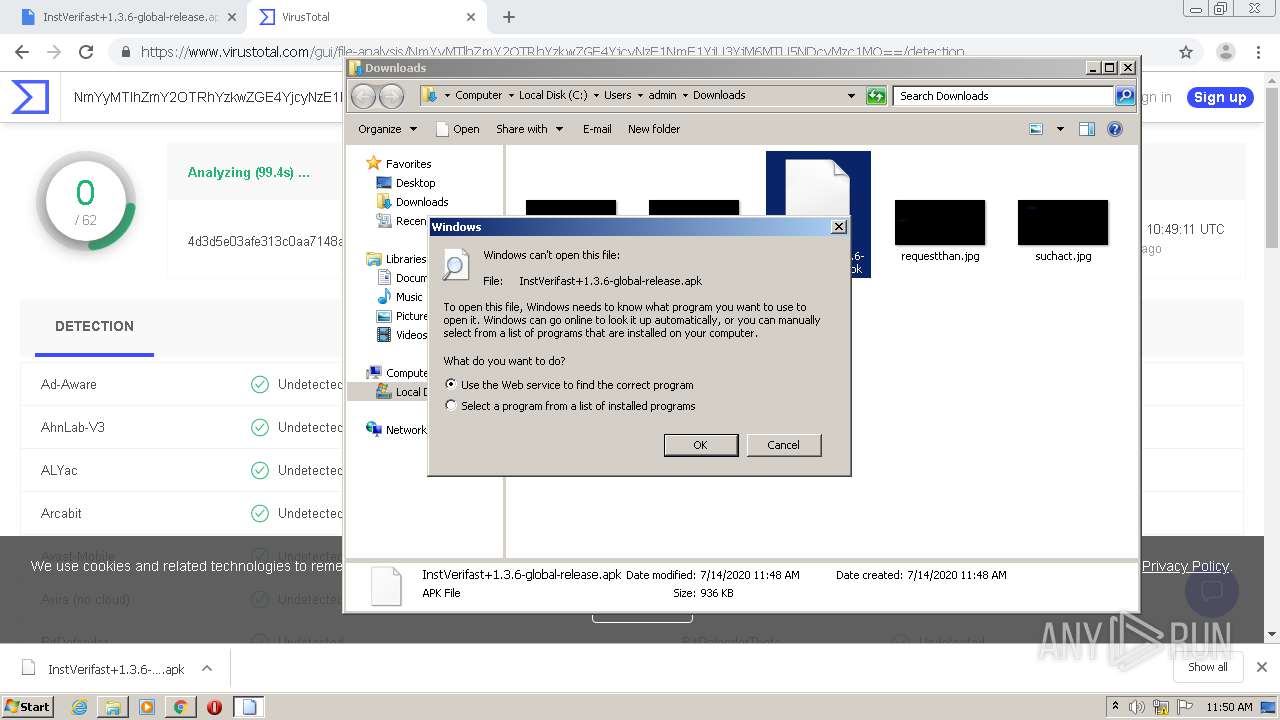Click Chrome icon in taskbar
1280x720 pixels.
pyautogui.click(x=180, y=707)
